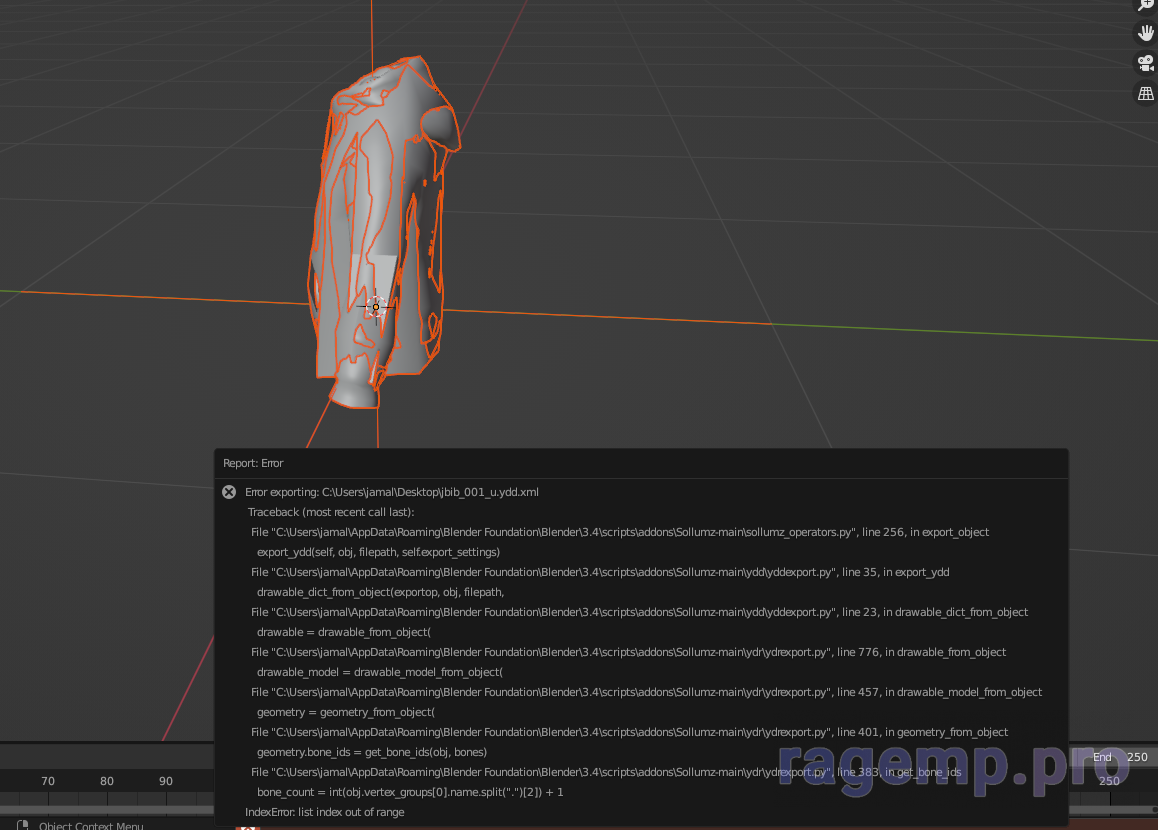Click "geometry.bone_ids = get_bone_ids(obj, bones)" line
This screenshot has width=1158, height=830.
[x=371, y=751]
